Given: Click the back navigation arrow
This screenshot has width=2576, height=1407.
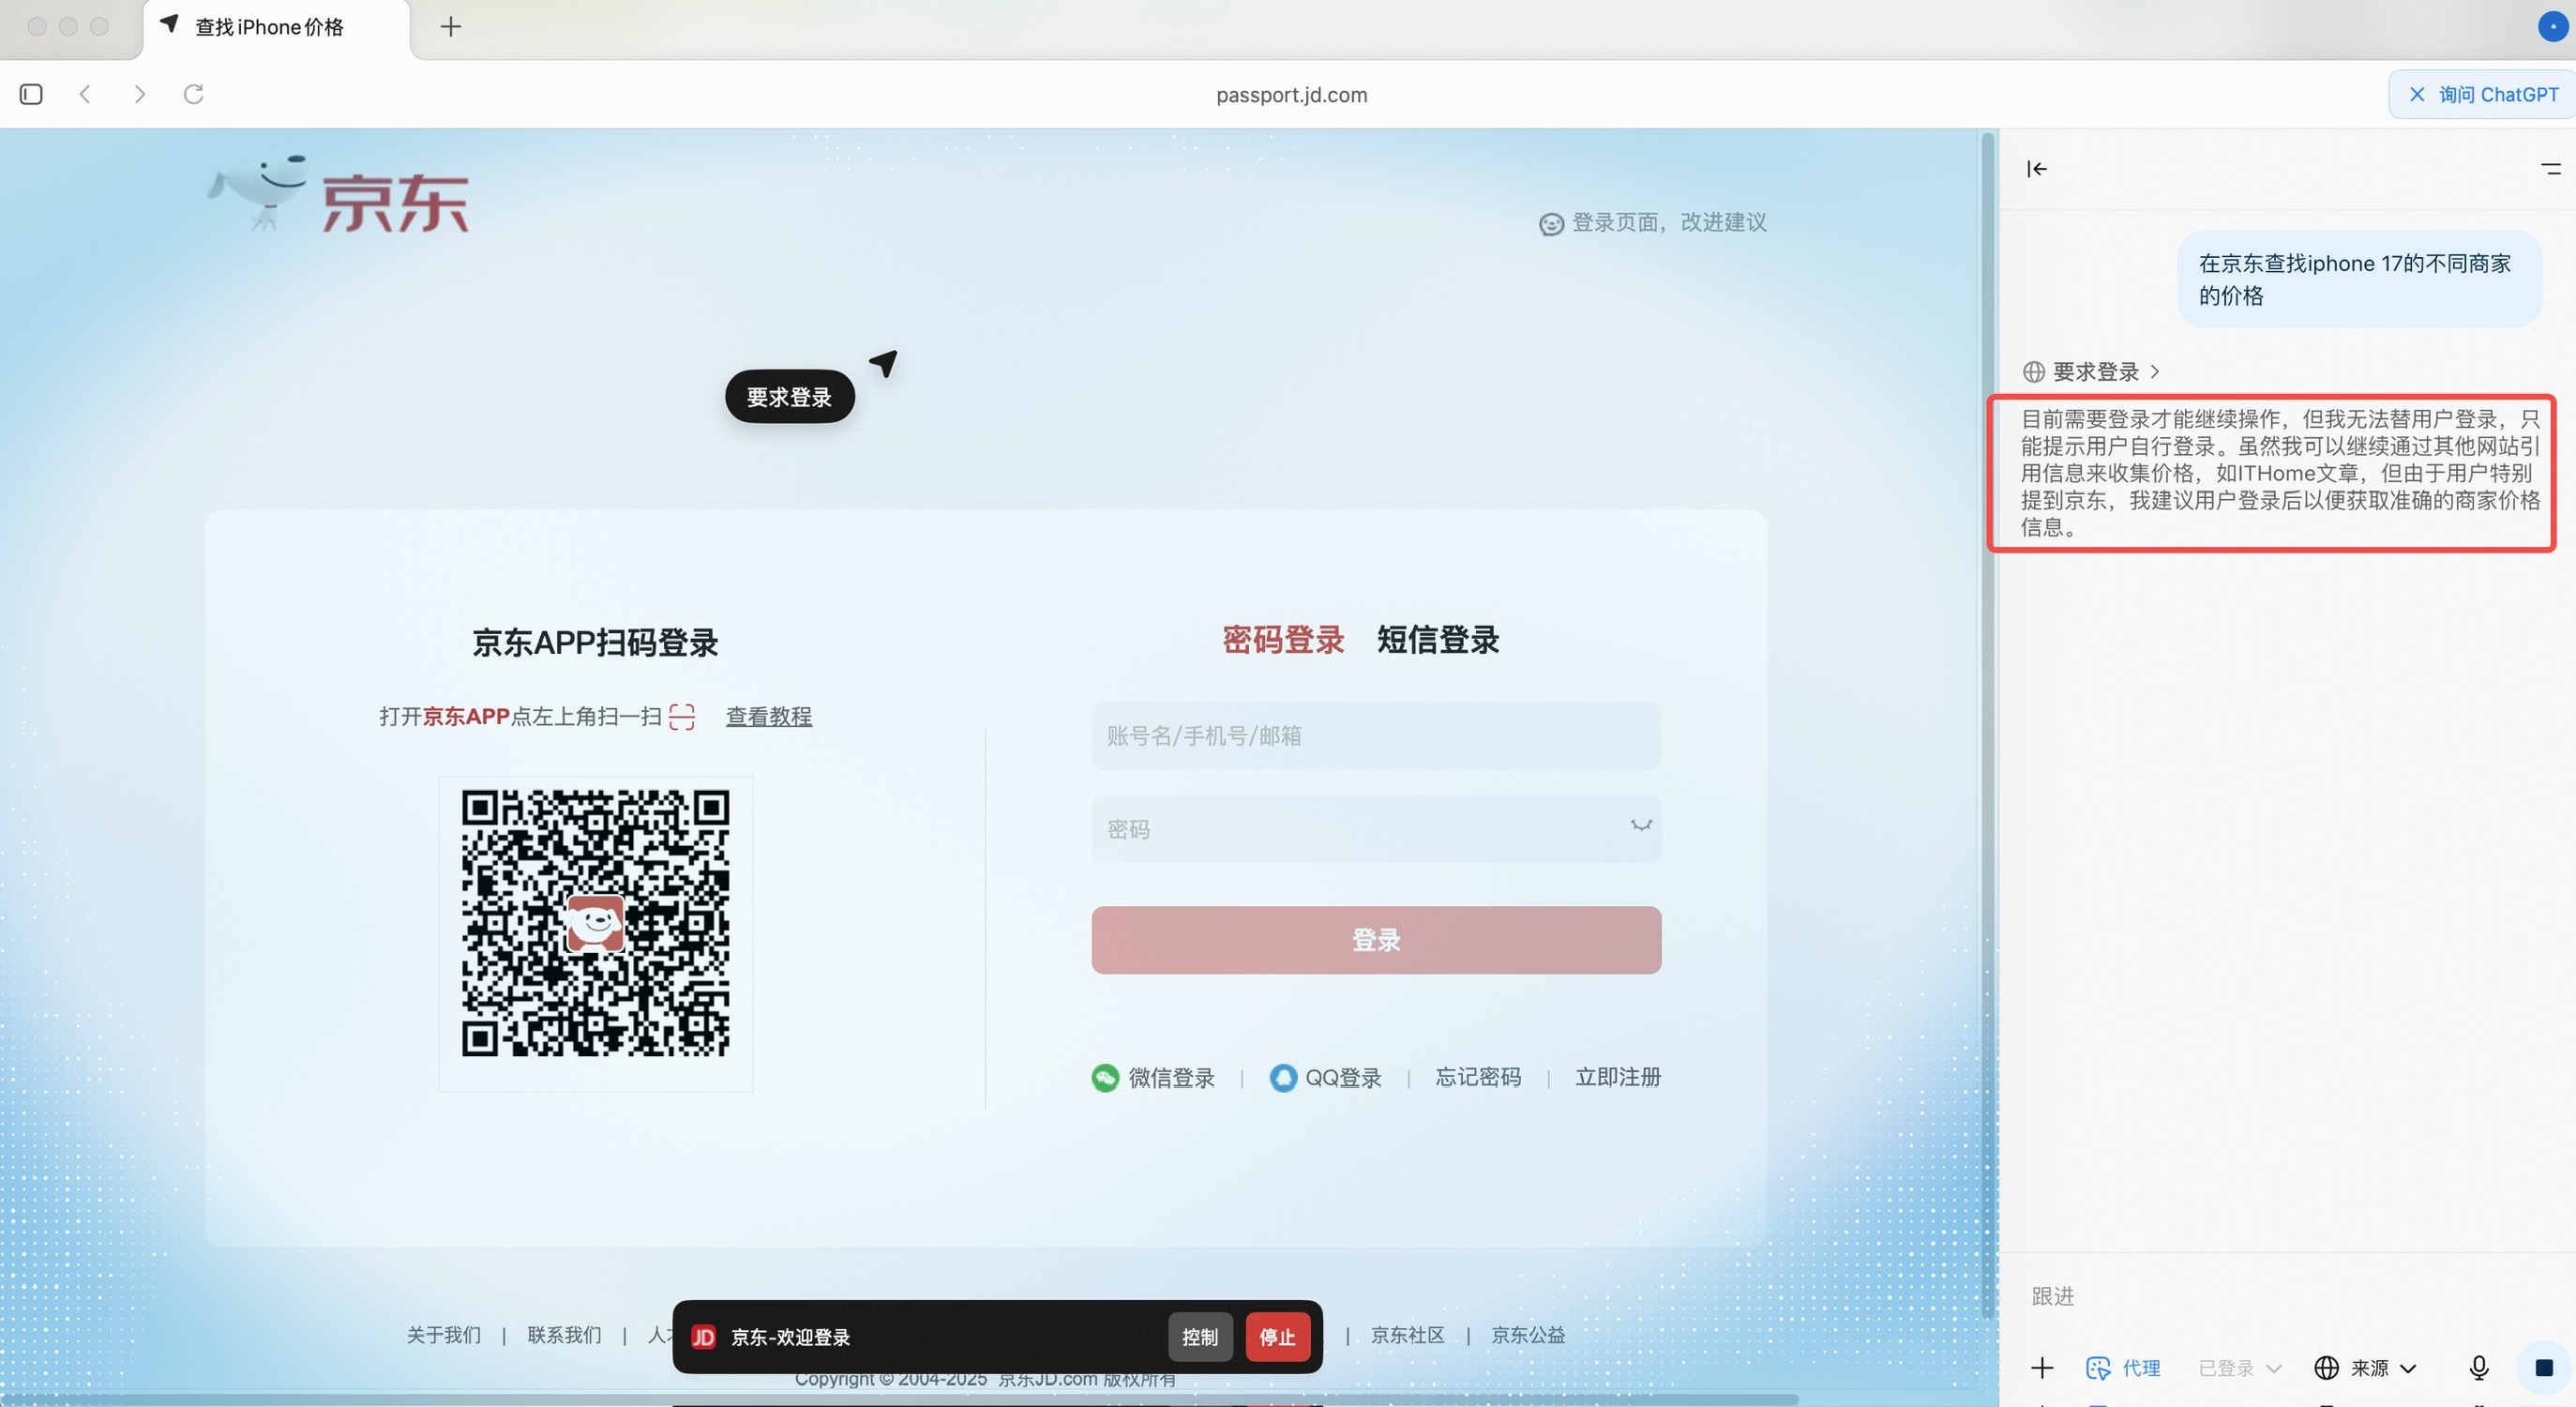Looking at the screenshot, I should [85, 94].
